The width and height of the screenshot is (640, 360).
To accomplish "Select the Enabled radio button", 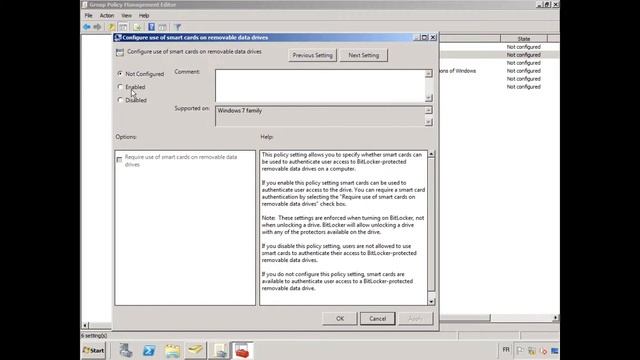I will click(x=120, y=87).
